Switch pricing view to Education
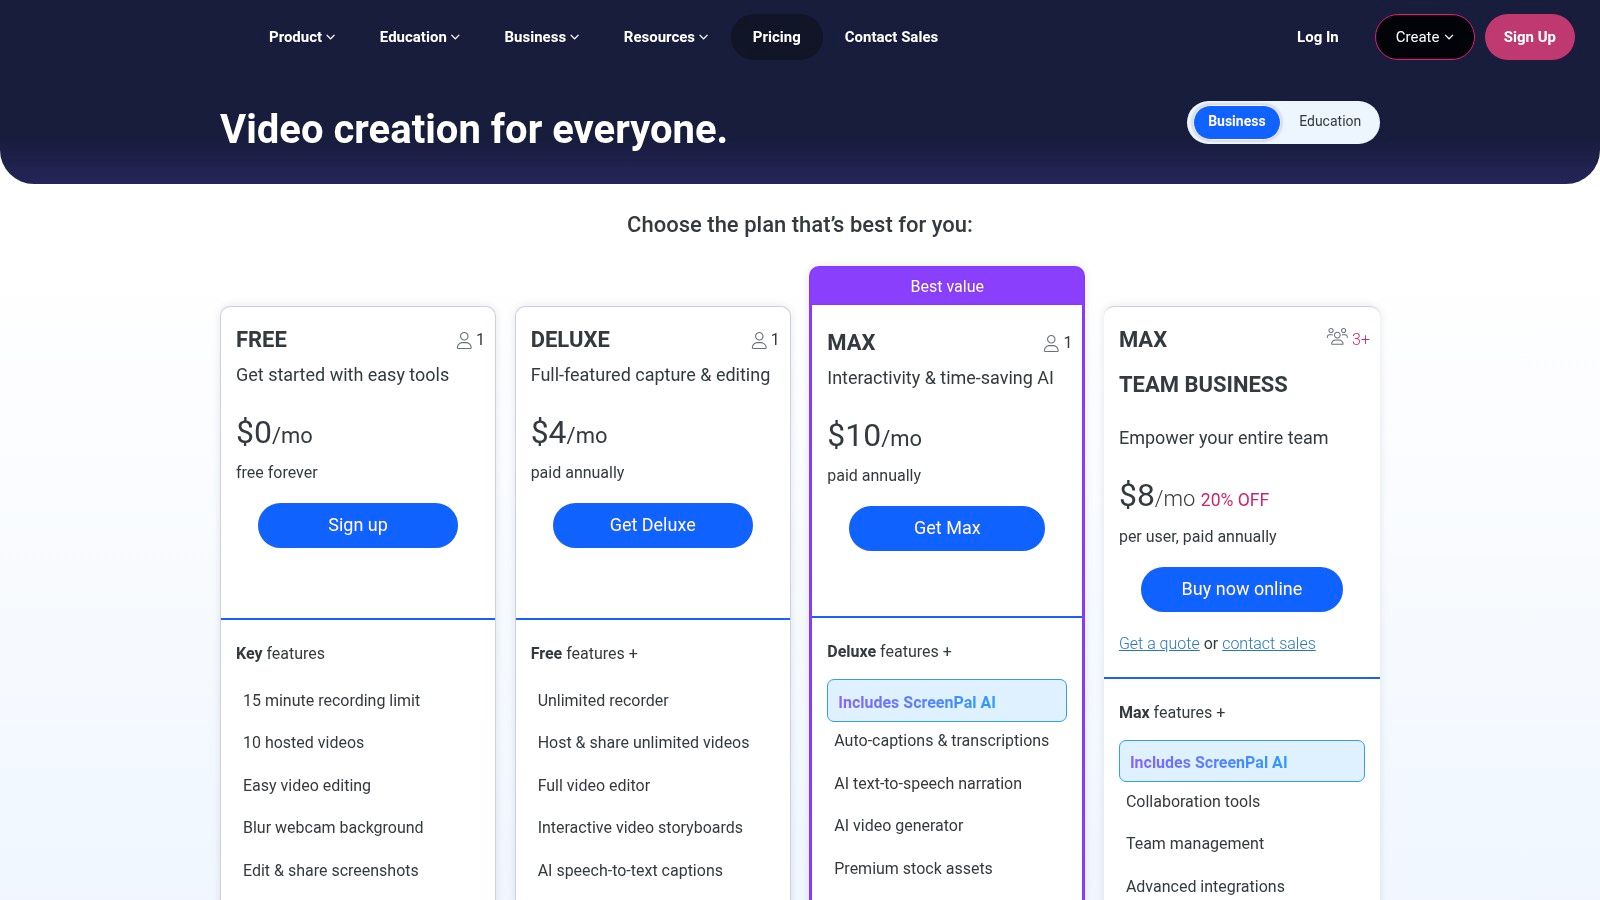 pyautogui.click(x=1329, y=122)
